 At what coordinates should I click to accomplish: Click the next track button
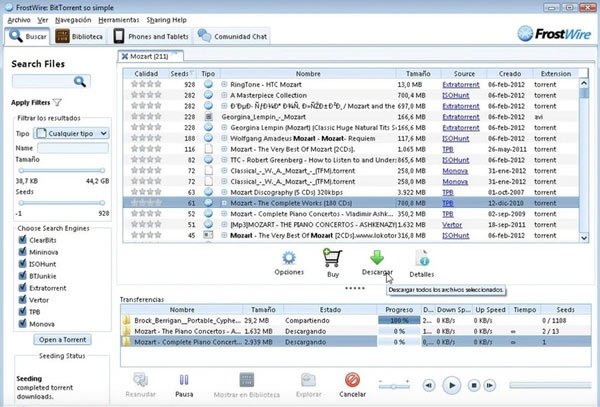tap(490, 385)
